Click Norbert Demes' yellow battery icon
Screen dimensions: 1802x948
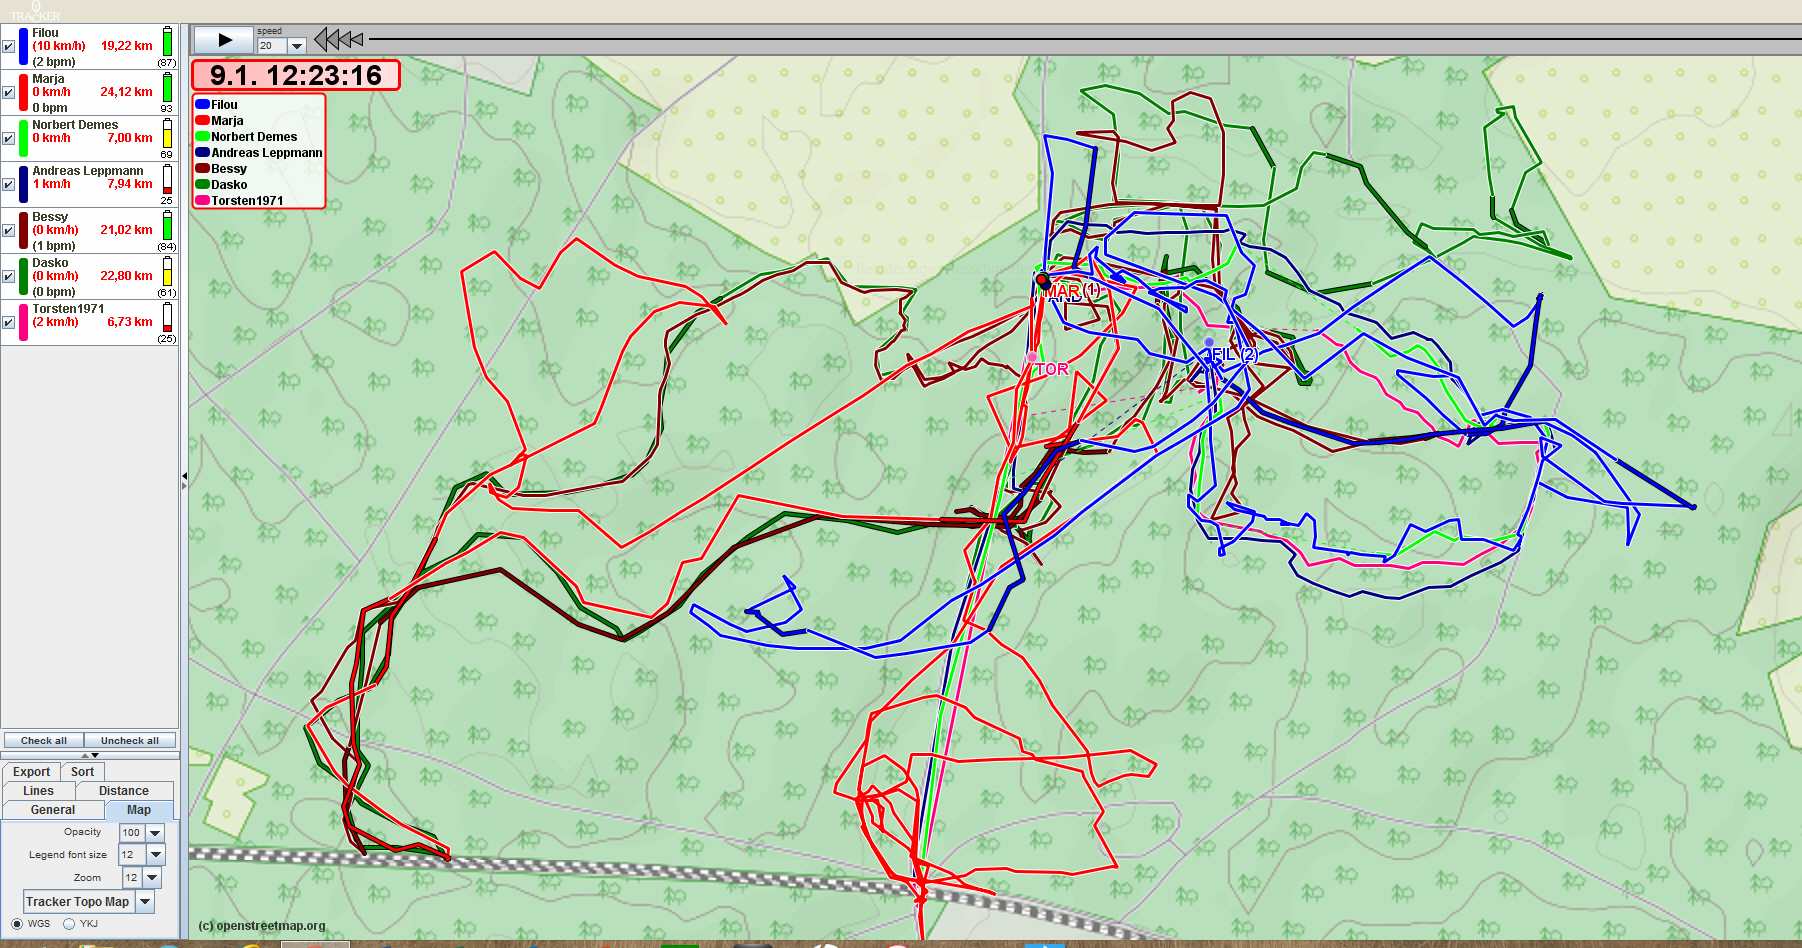[167, 133]
